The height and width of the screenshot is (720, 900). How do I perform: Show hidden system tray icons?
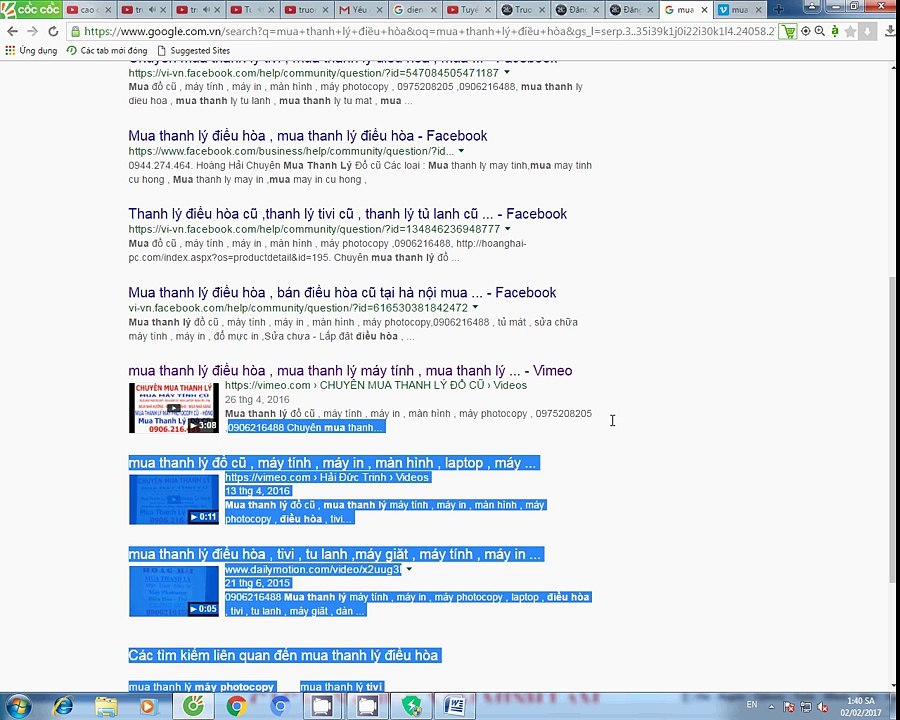771,707
